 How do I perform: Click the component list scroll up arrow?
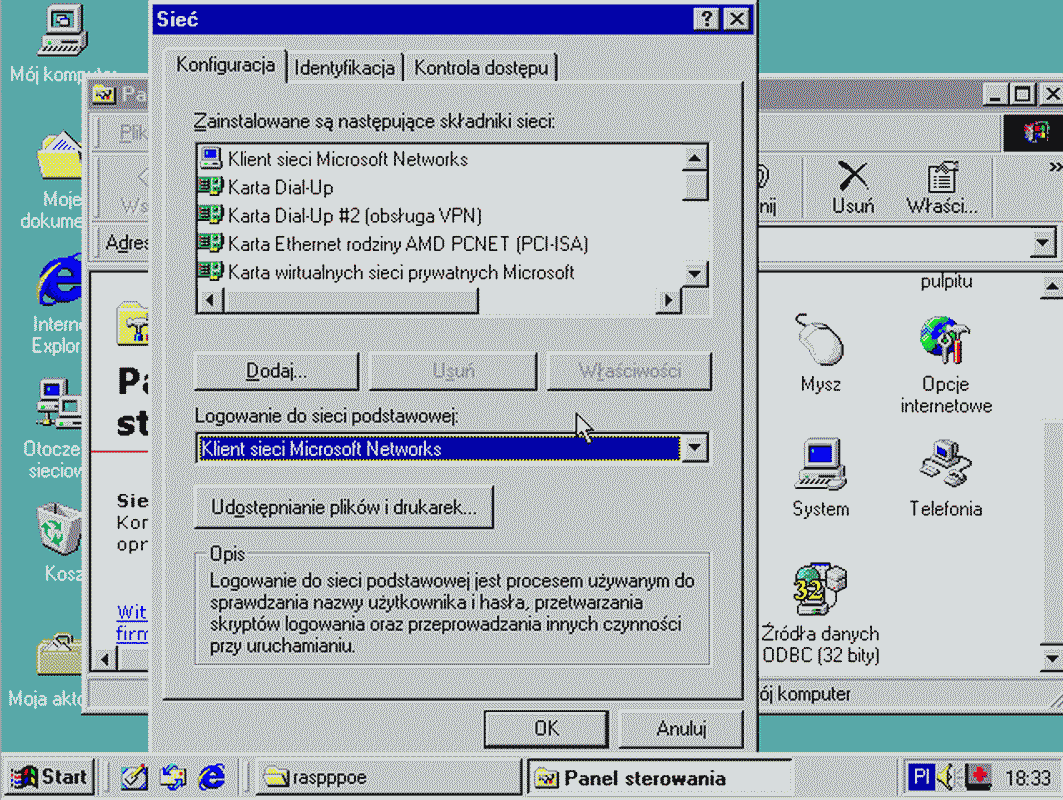coord(694,159)
